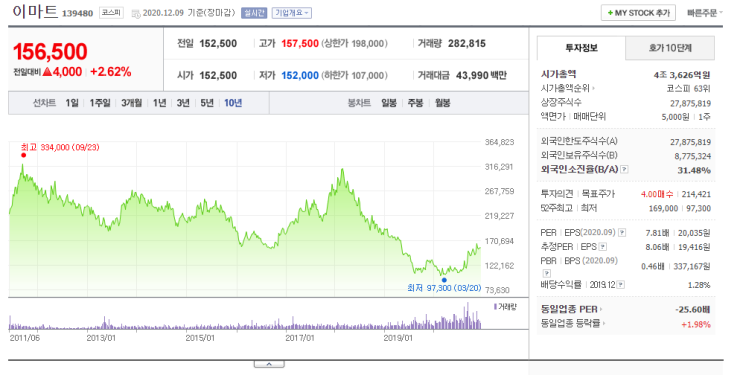Show the 월봉 monthly candle chart
This screenshot has width=743, height=375.
[x=443, y=103]
